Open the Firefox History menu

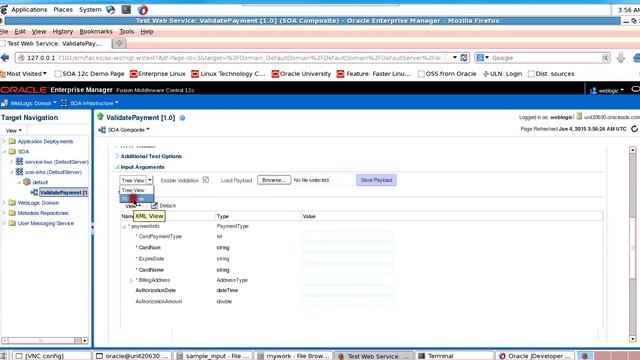(x=62, y=31)
